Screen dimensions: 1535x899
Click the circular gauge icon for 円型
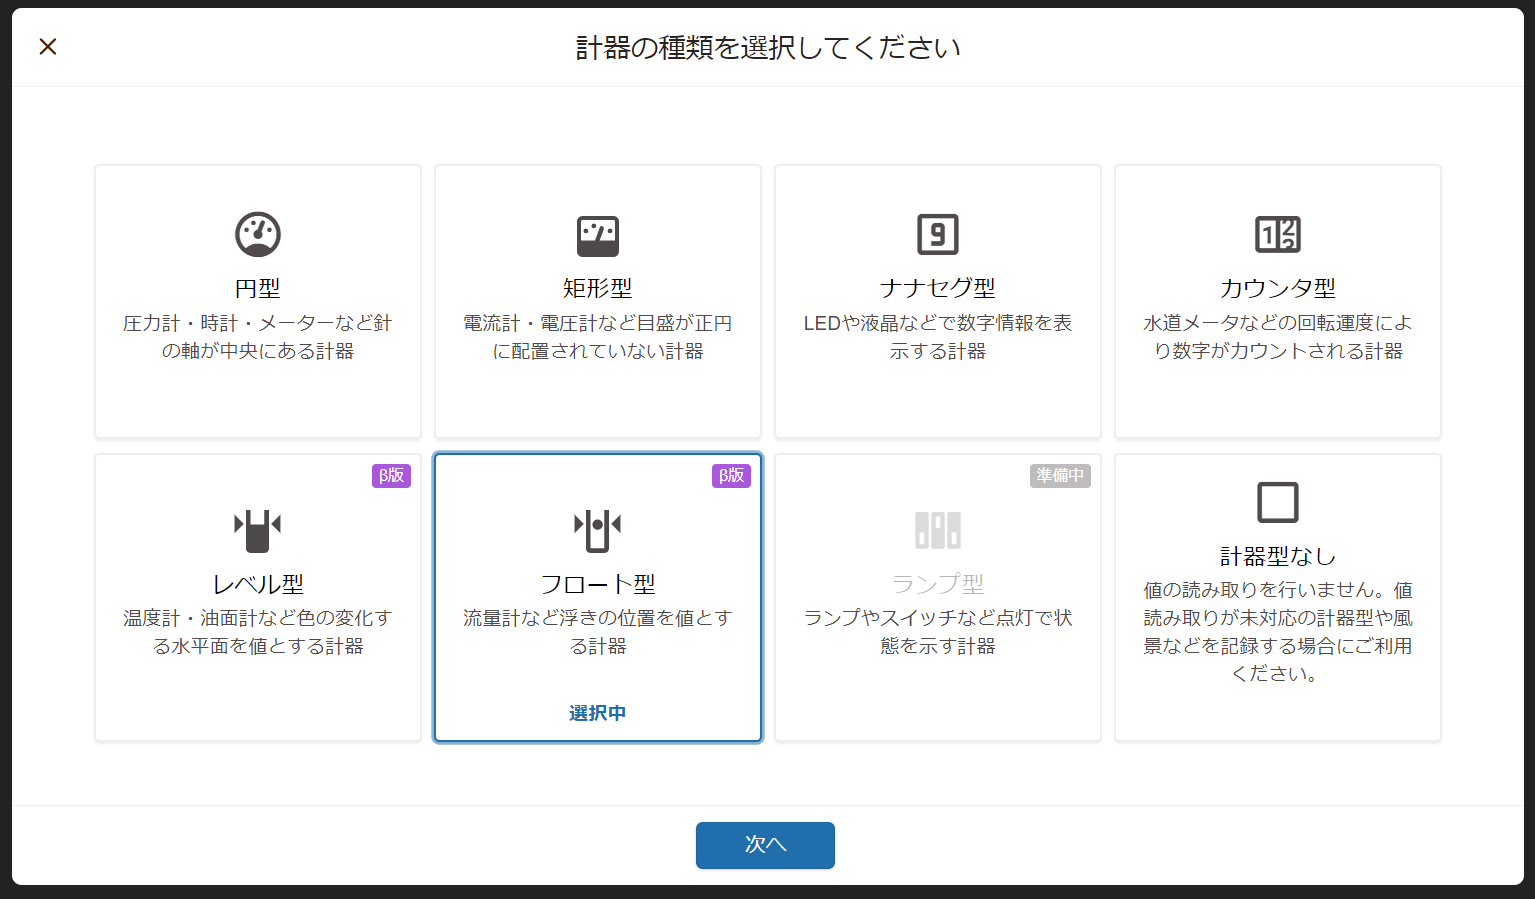point(258,234)
